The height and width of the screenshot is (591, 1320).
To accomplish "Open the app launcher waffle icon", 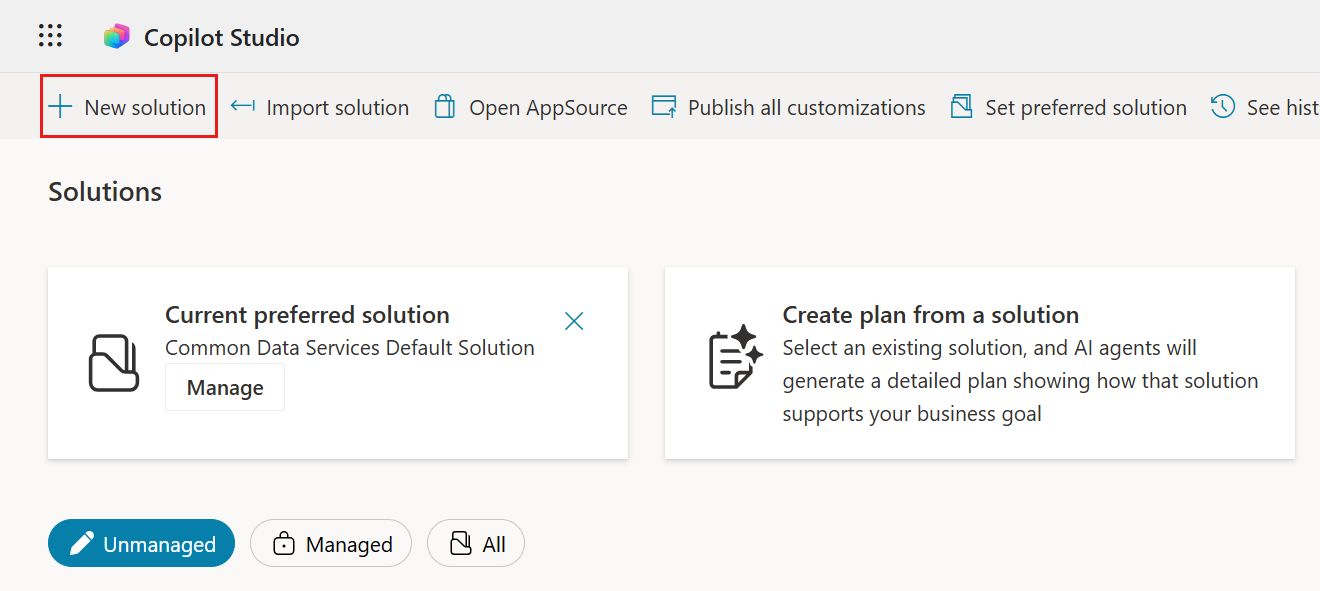I will click(x=50, y=36).
